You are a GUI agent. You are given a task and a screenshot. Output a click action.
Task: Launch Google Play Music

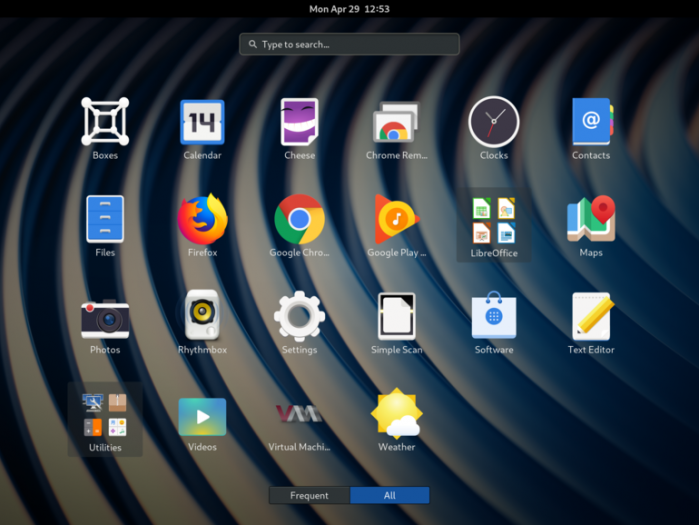tap(396, 219)
